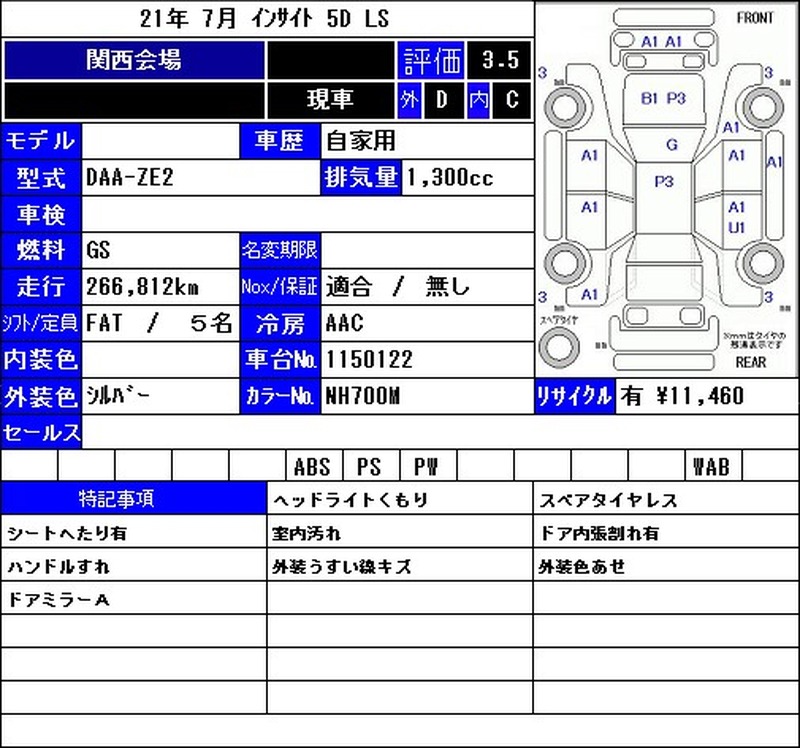Click the 排気量 label

361,178
